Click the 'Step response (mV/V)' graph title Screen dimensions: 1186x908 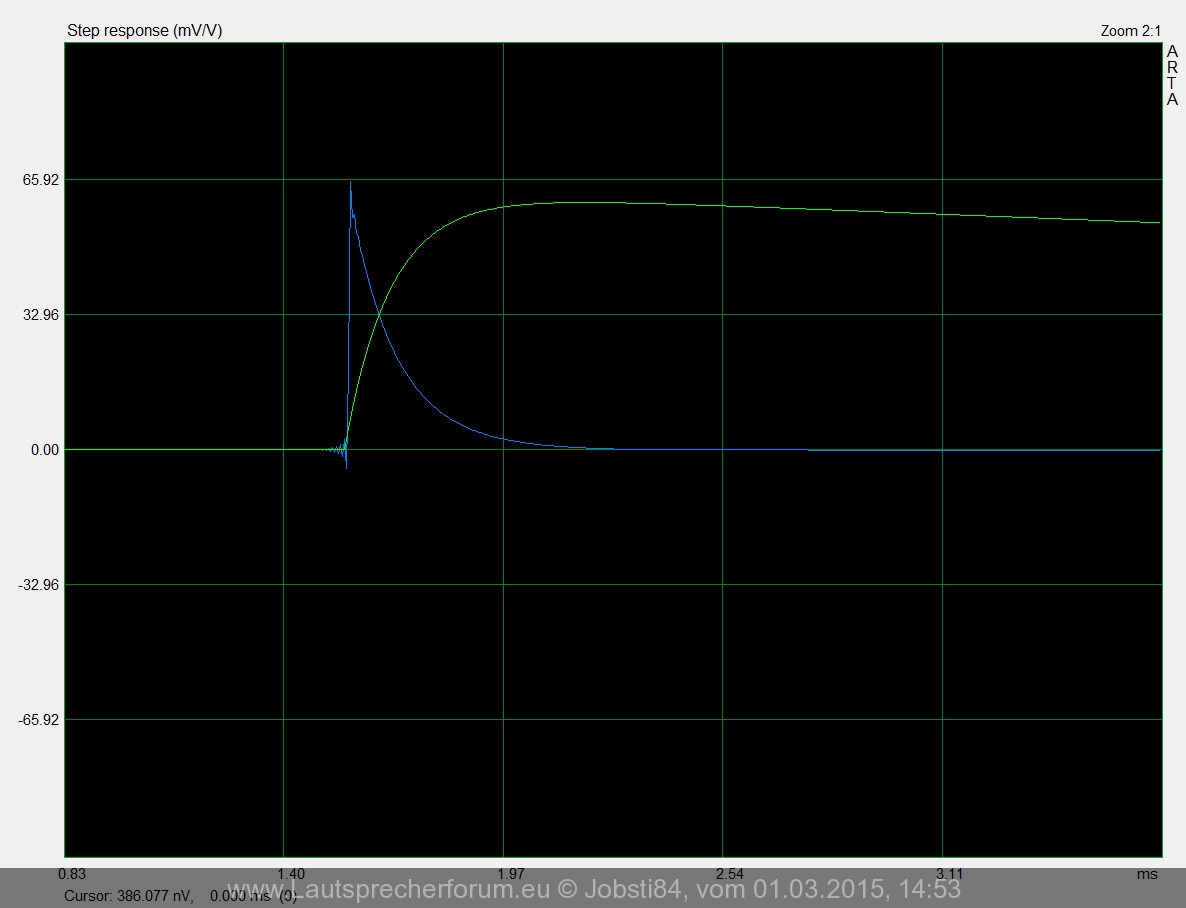coord(144,31)
